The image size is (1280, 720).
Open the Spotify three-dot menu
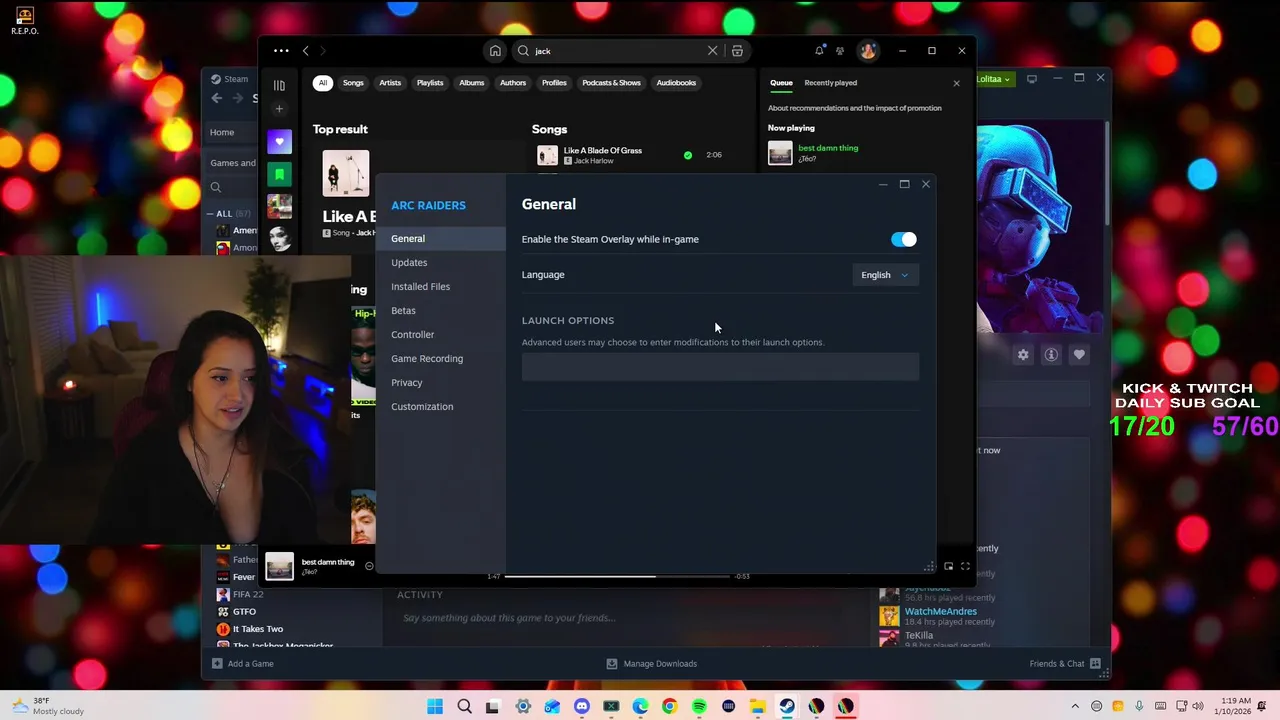281,51
